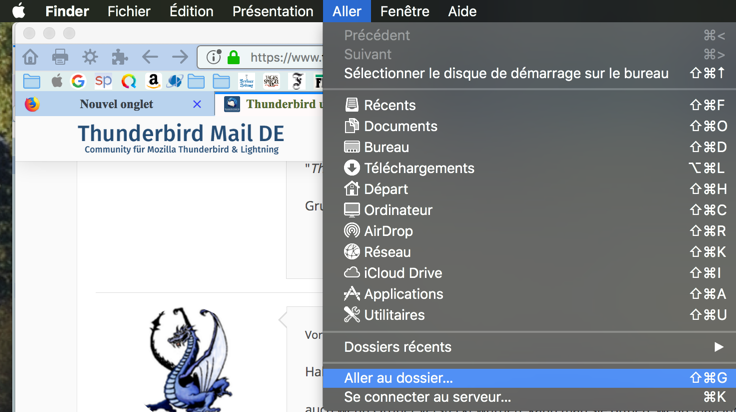Go forward with the right arrow in Firefox

180,57
